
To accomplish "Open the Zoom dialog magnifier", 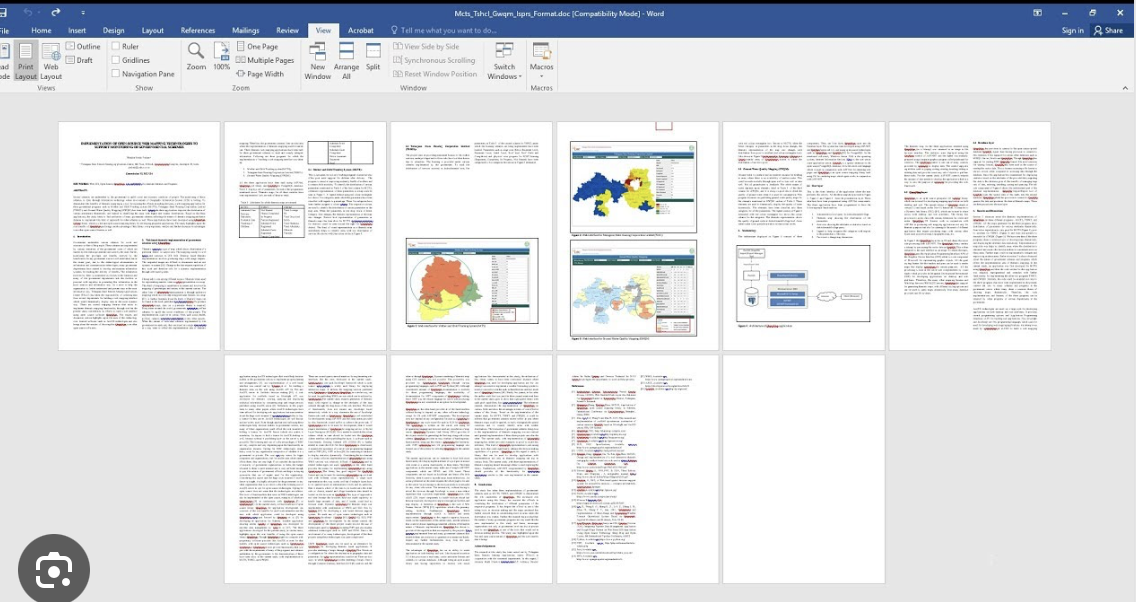I will (x=196, y=57).
